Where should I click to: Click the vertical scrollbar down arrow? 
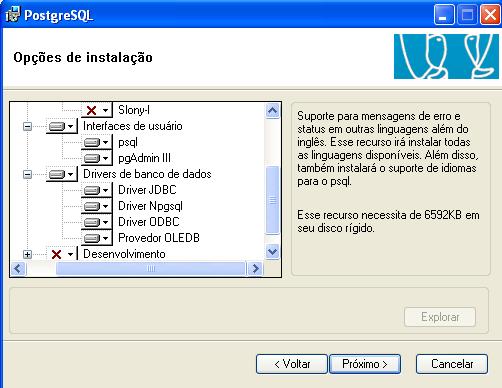pyautogui.click(x=273, y=251)
